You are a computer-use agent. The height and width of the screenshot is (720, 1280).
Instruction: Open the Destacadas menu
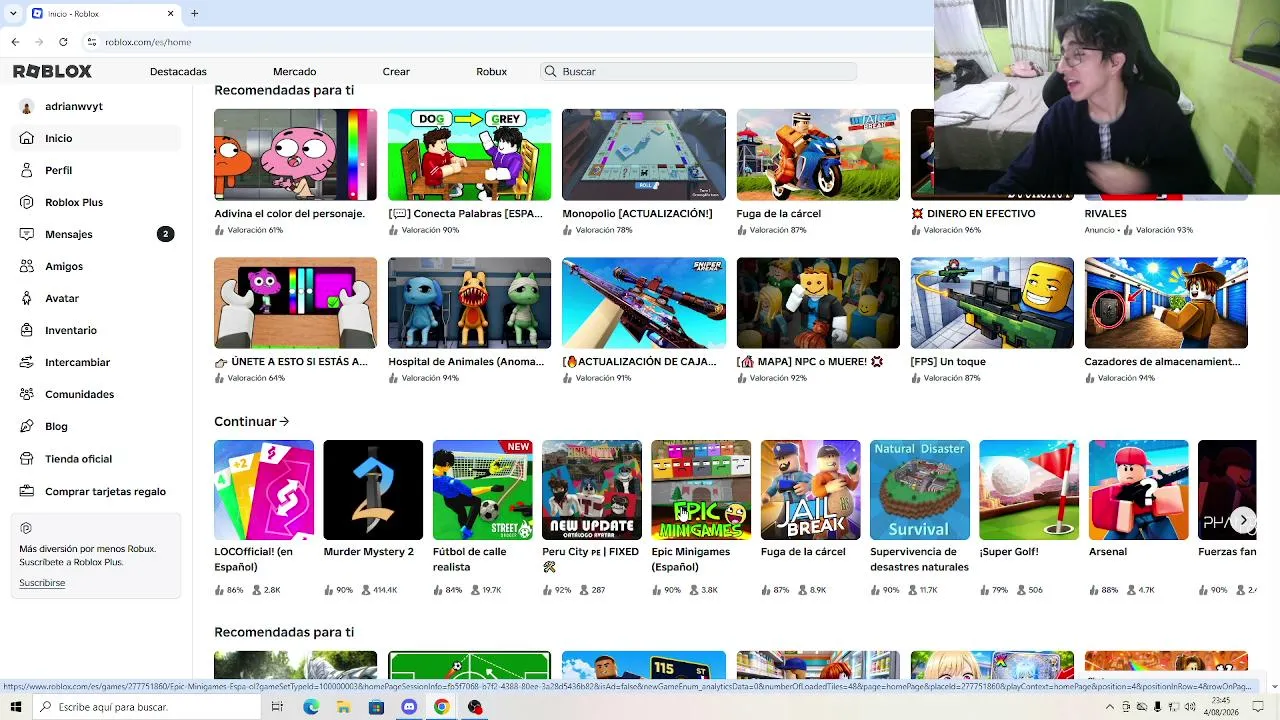(x=178, y=72)
